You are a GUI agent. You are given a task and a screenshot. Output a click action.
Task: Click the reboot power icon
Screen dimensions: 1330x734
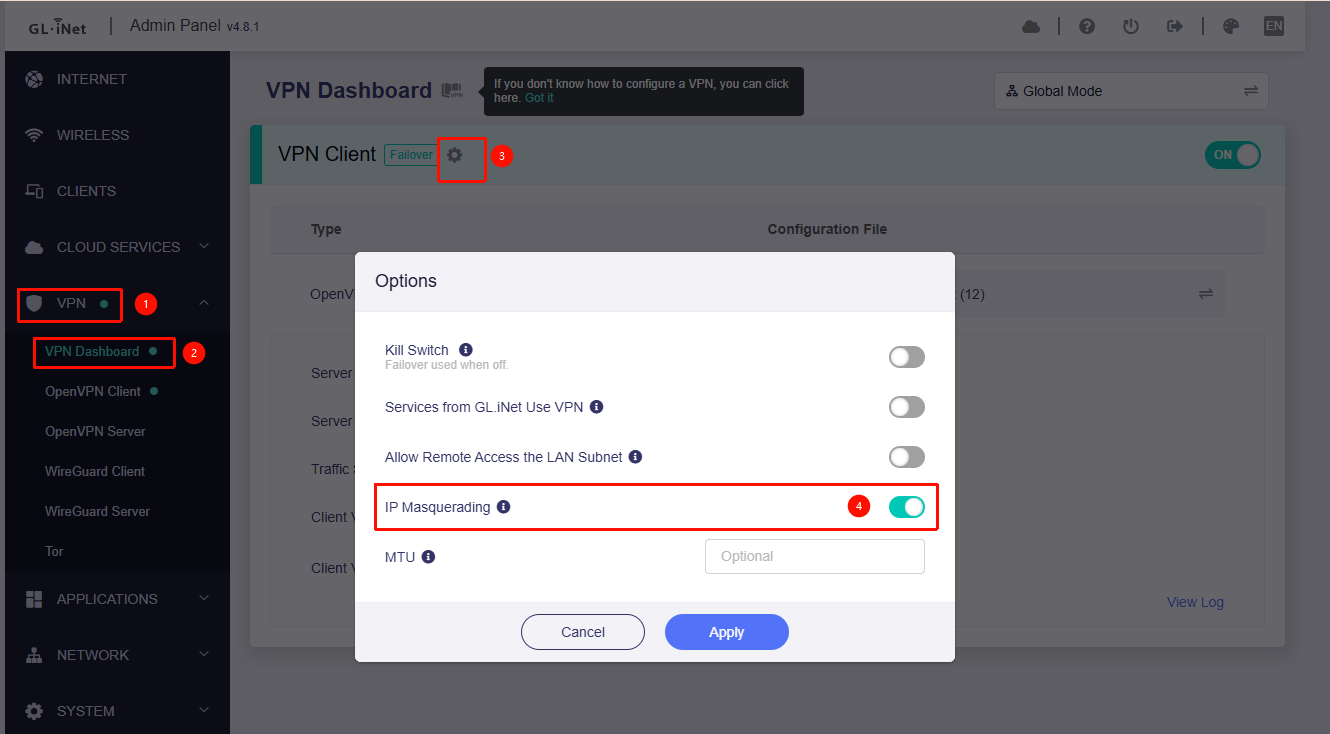(x=1131, y=27)
